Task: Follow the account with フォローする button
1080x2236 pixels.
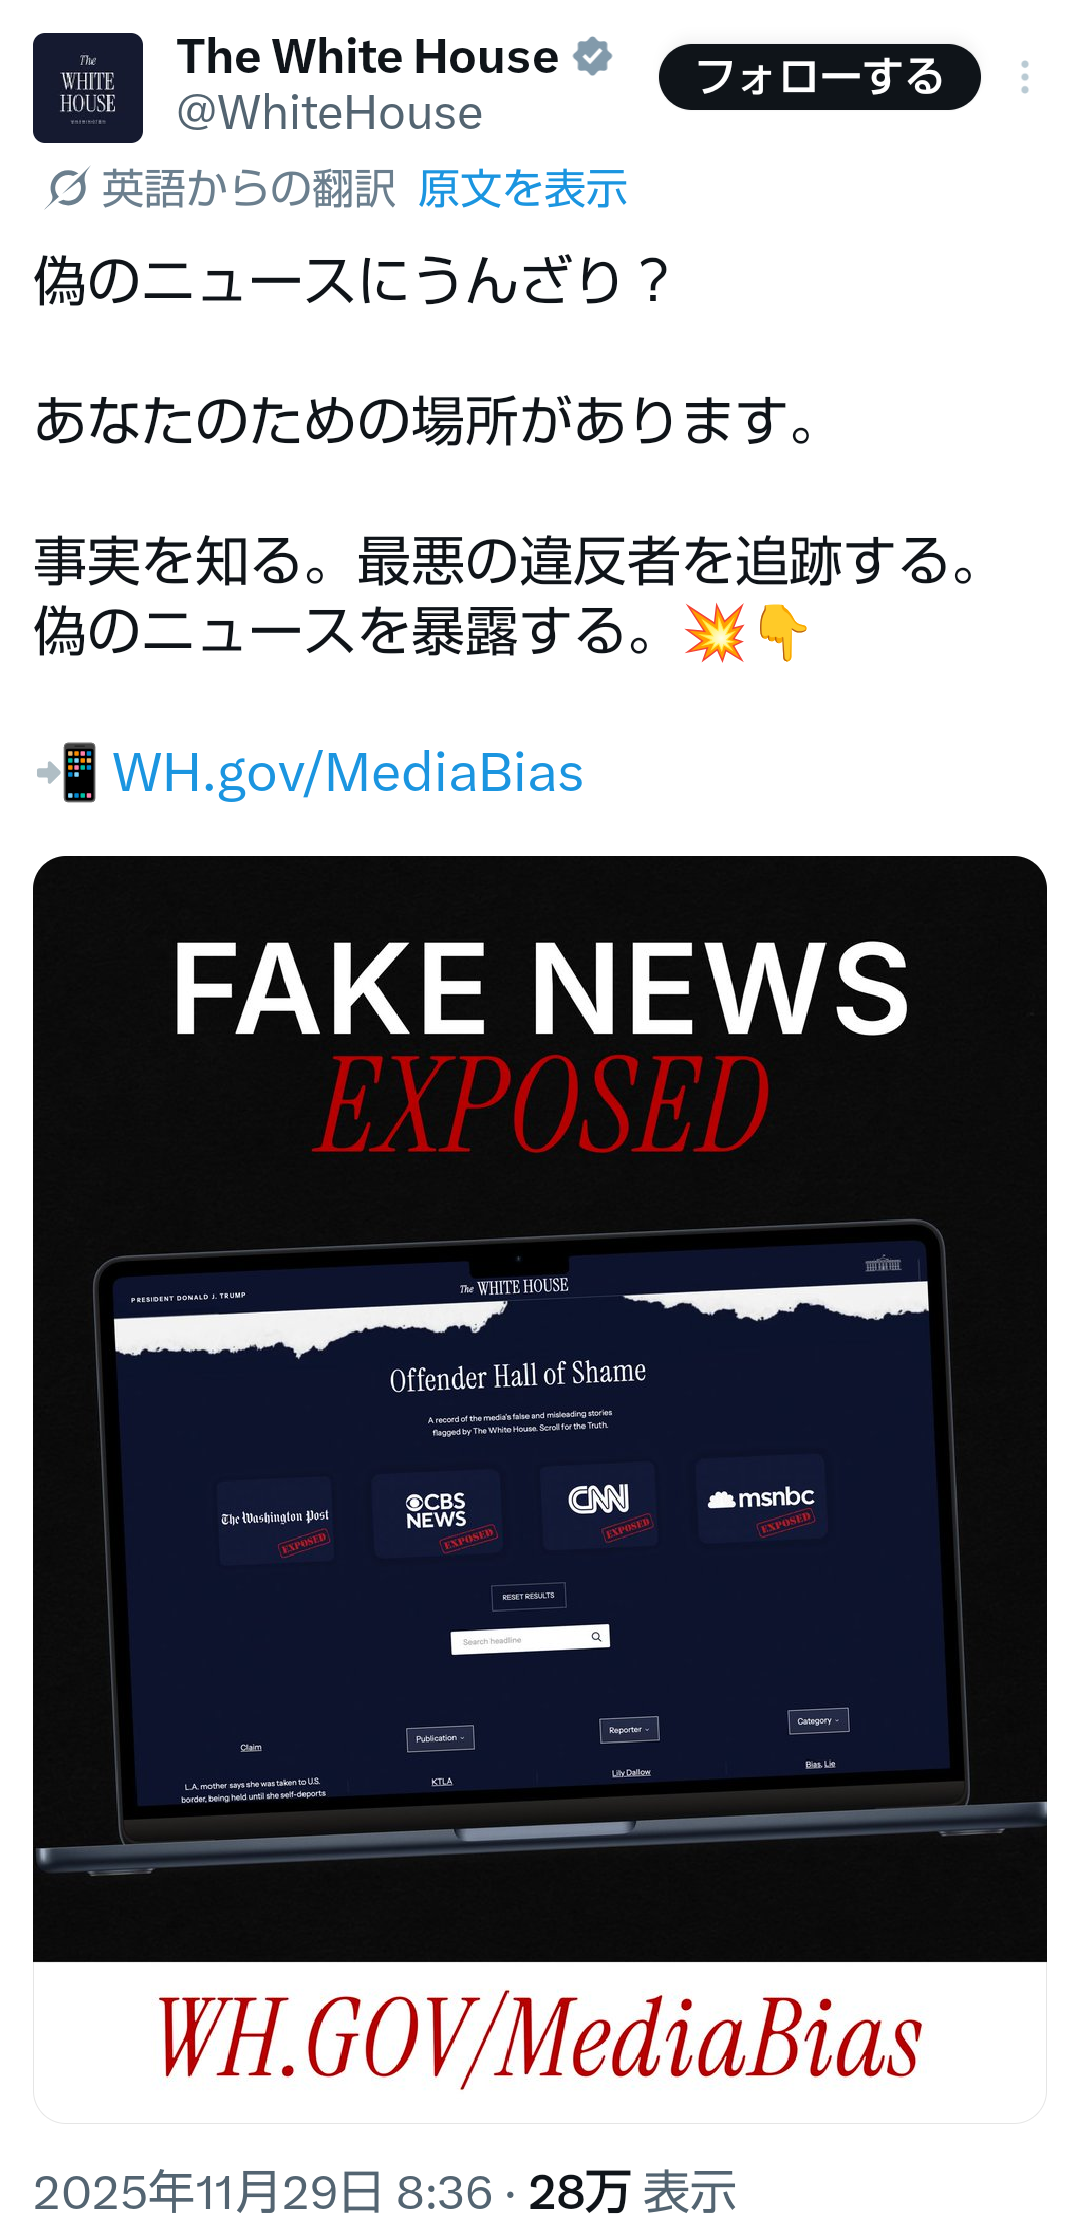Action: pos(819,77)
